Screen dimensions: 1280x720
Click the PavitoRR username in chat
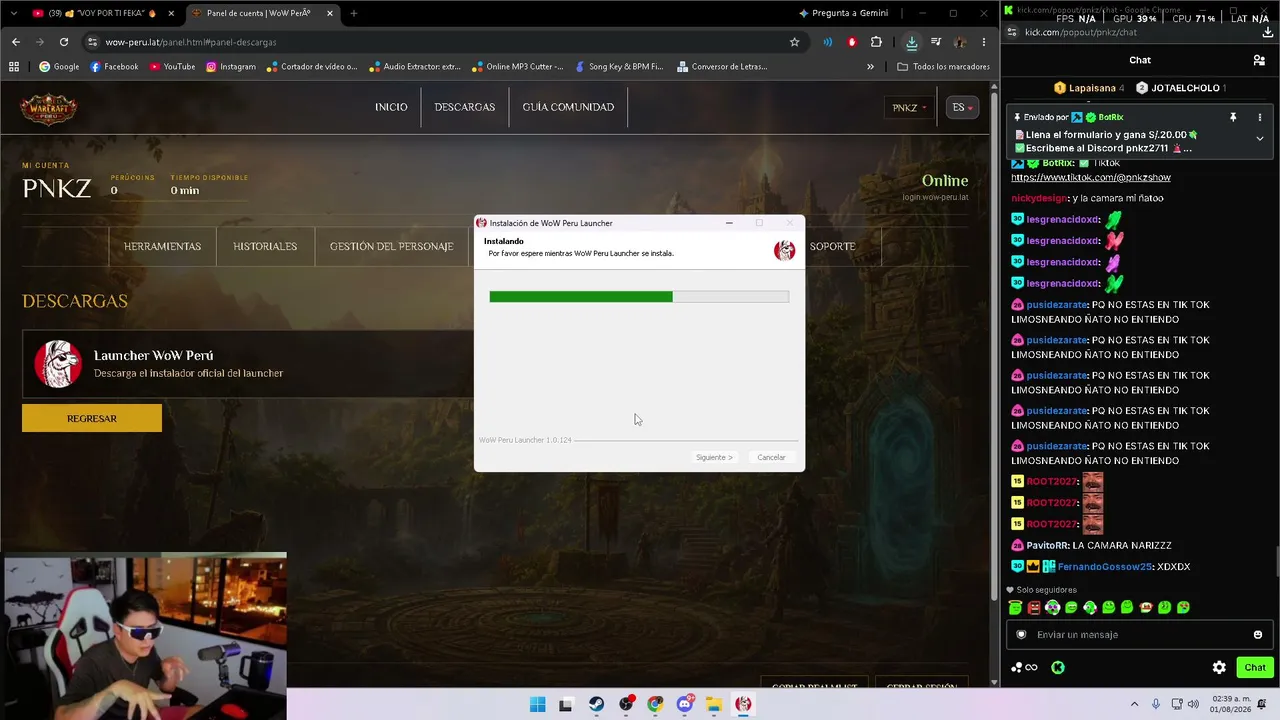(1047, 545)
